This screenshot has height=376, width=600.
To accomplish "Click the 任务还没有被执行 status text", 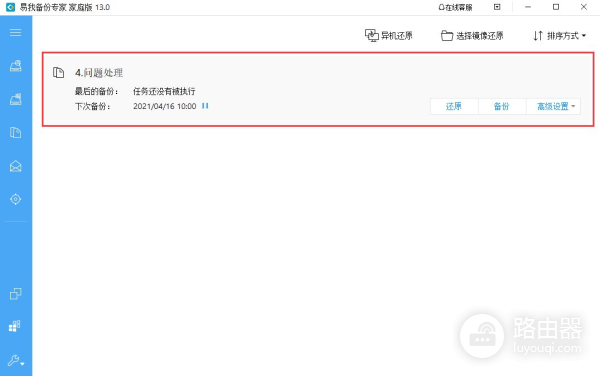I will (164, 91).
